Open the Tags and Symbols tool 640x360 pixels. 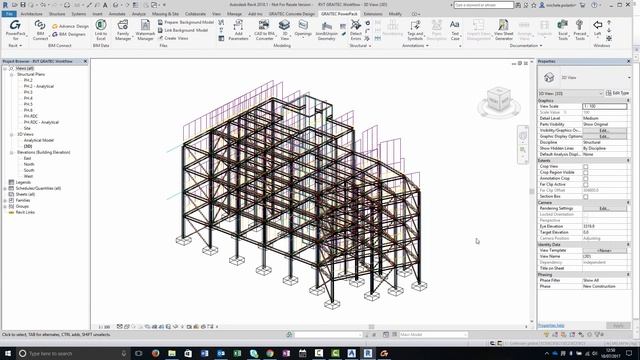(x=415, y=30)
